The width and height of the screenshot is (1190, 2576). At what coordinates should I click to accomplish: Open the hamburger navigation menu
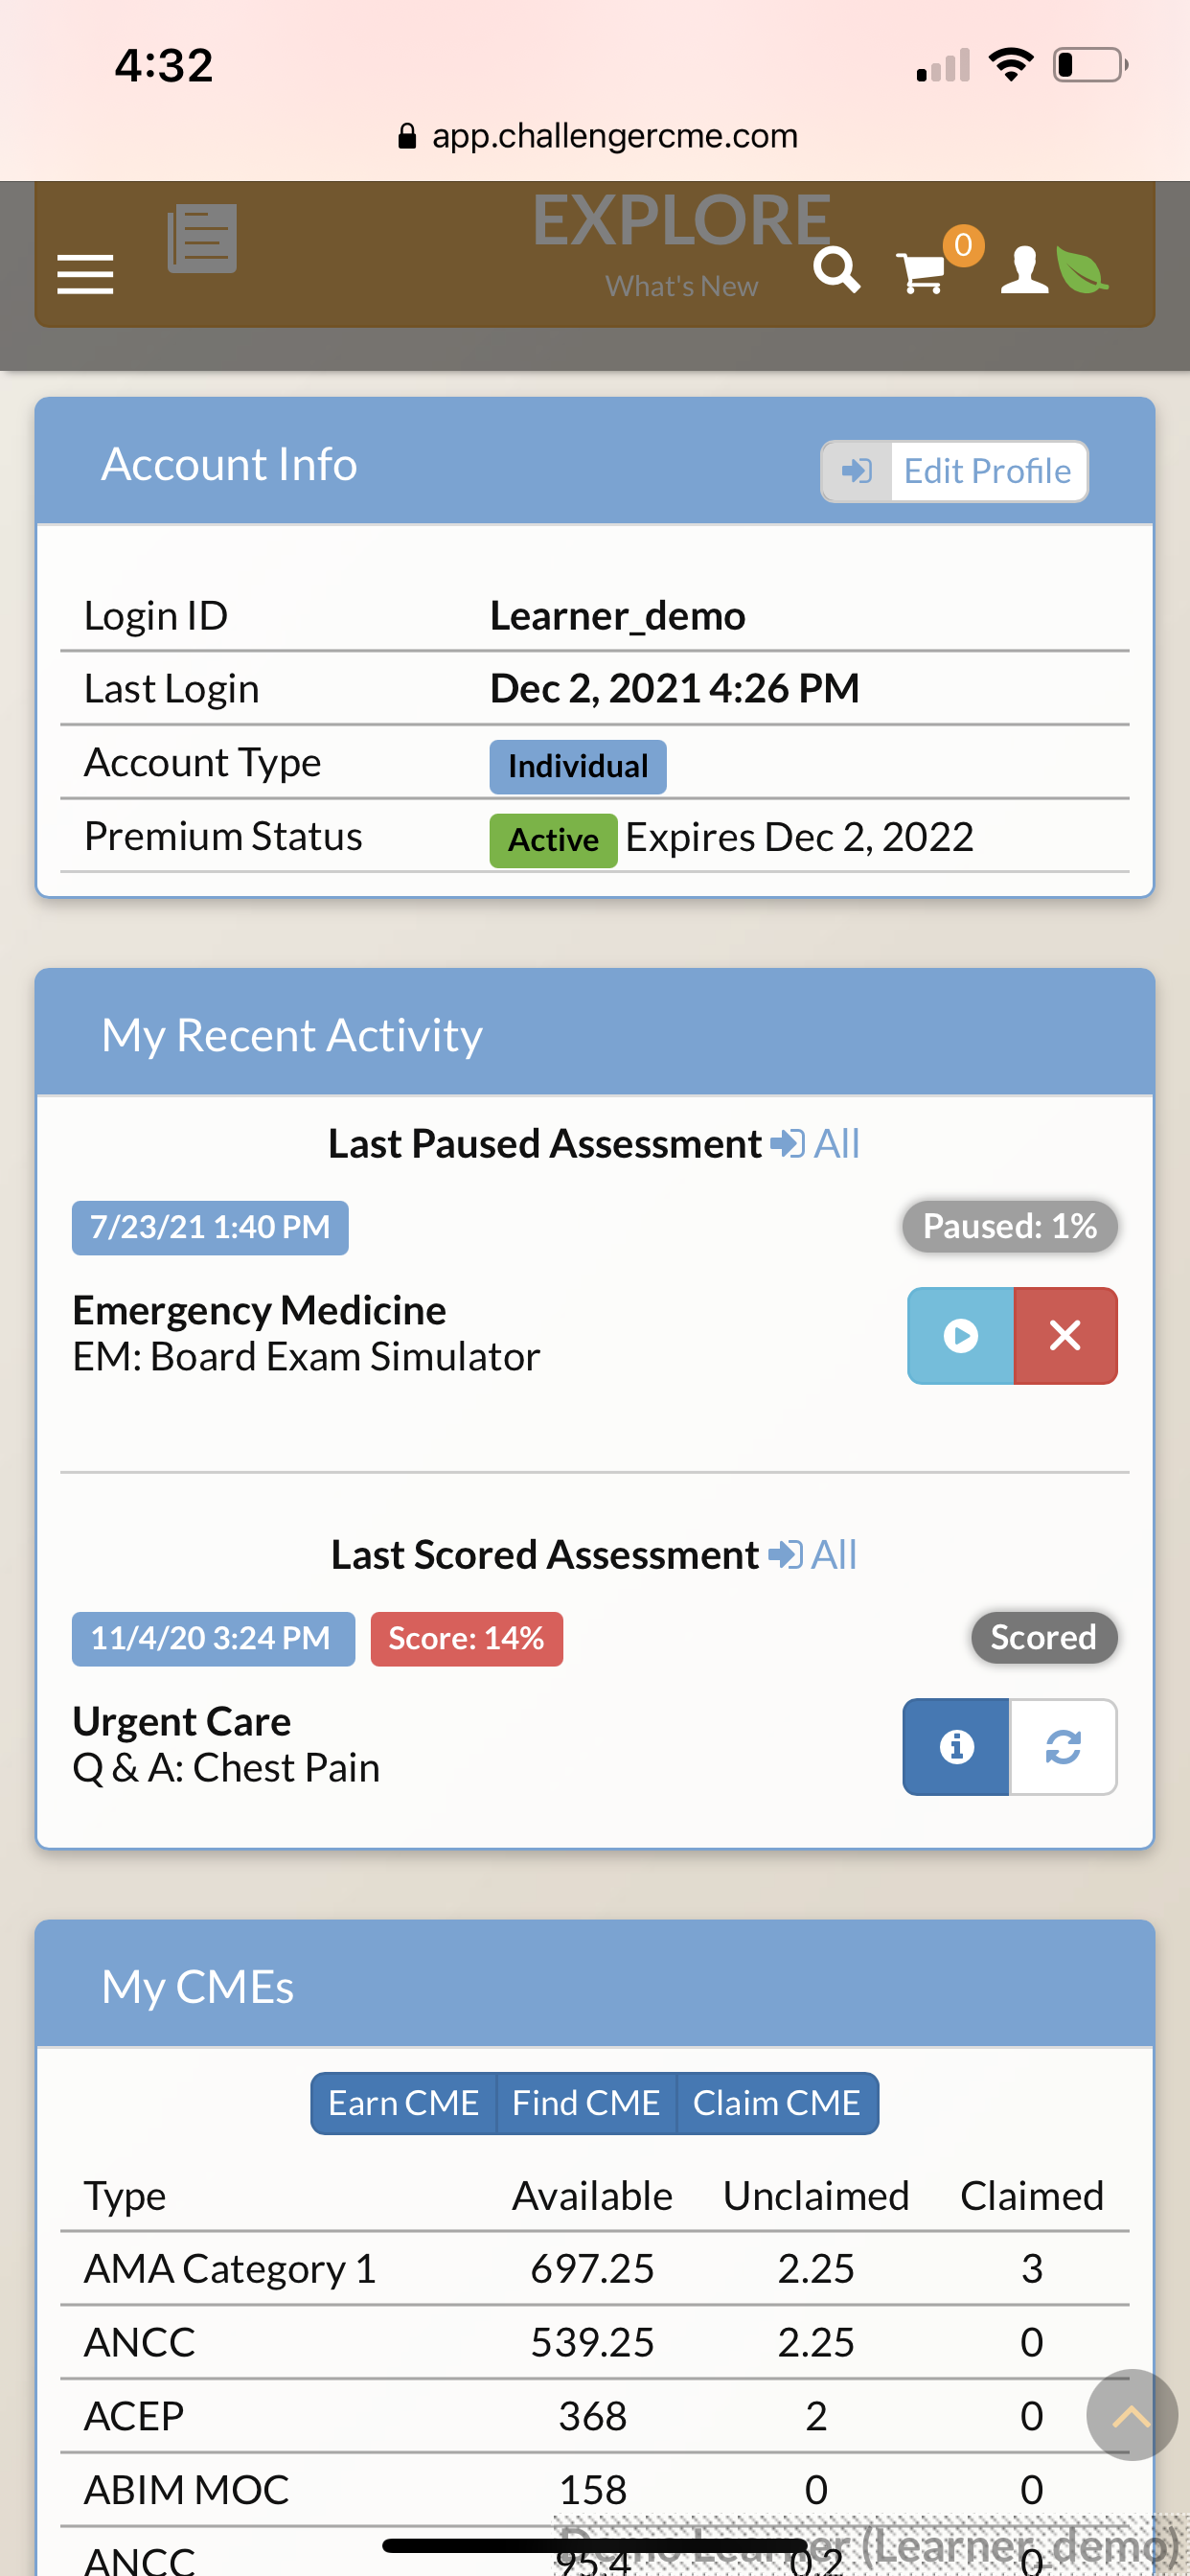tap(85, 274)
